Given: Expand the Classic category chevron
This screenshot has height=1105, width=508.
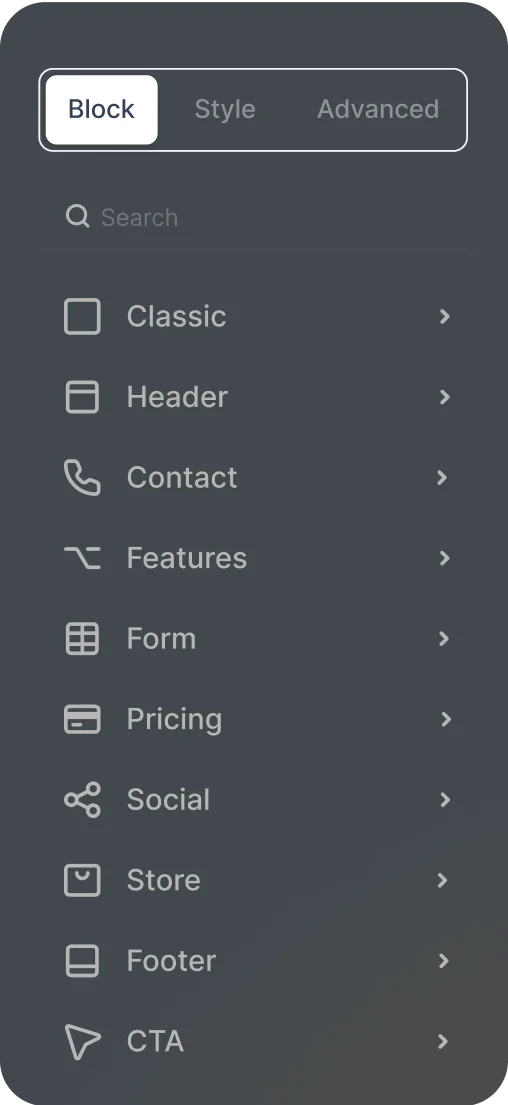Looking at the screenshot, I should [444, 316].
